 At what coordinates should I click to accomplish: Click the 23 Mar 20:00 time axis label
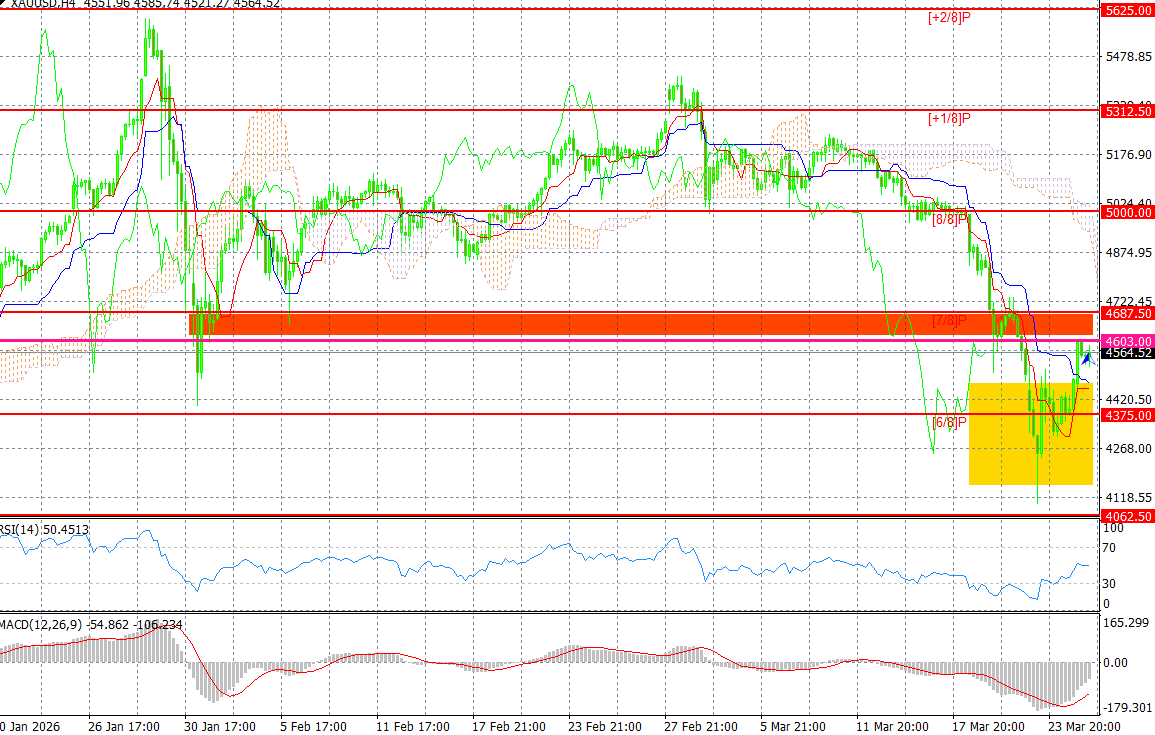click(x=1085, y=726)
